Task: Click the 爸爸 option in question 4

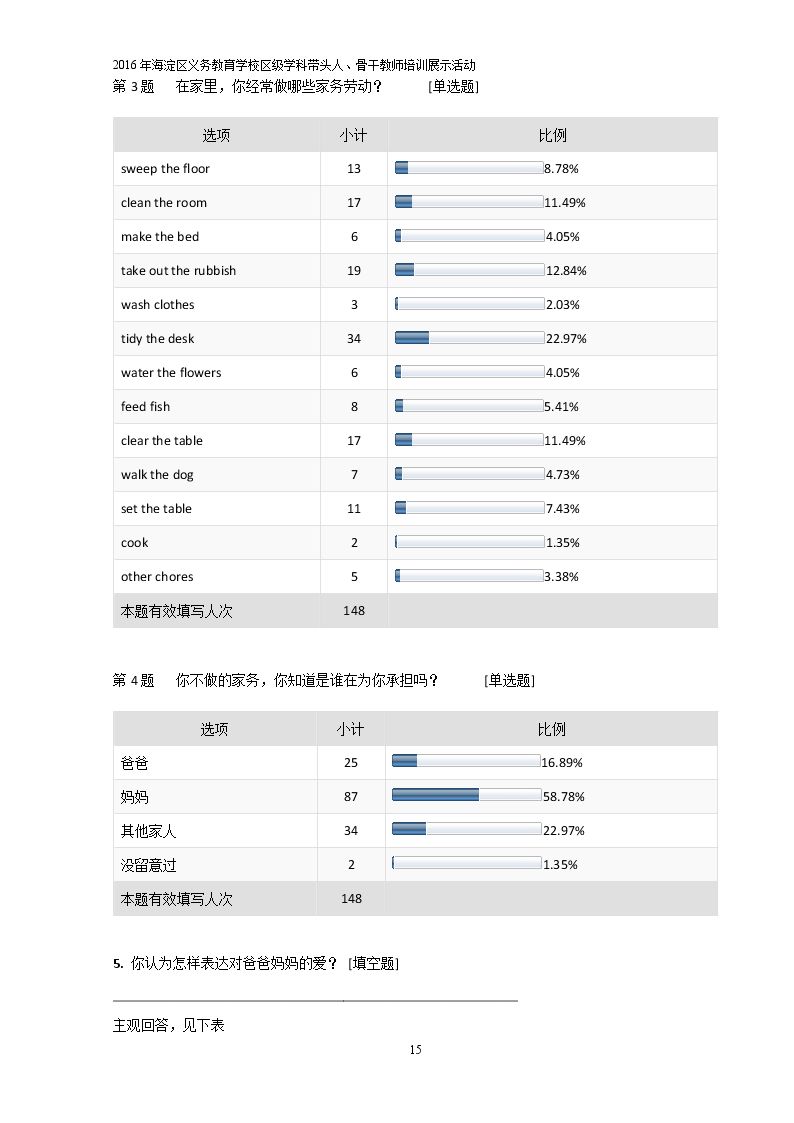Action: (x=135, y=763)
